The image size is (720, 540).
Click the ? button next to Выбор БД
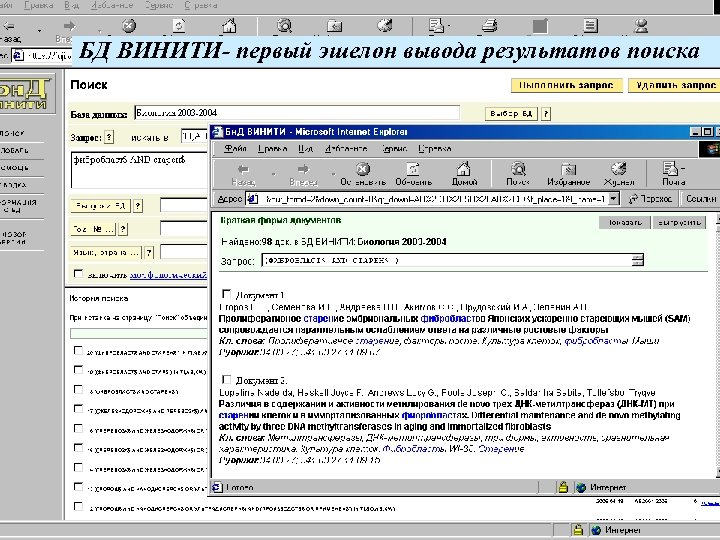pos(546,113)
